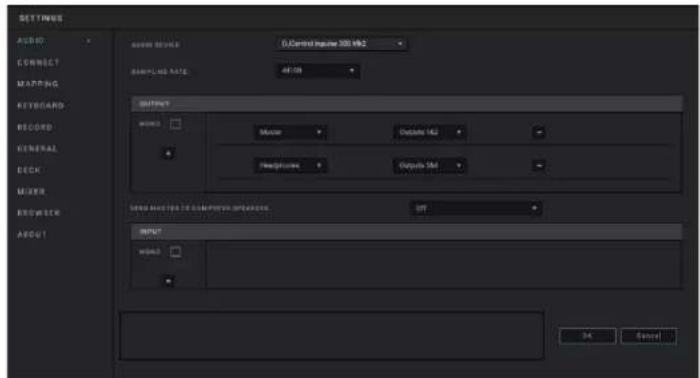Image resolution: width=700 pixels, height=378 pixels.
Task: Toggle the Mono checkbox under Input
Action: pyautogui.click(x=175, y=252)
